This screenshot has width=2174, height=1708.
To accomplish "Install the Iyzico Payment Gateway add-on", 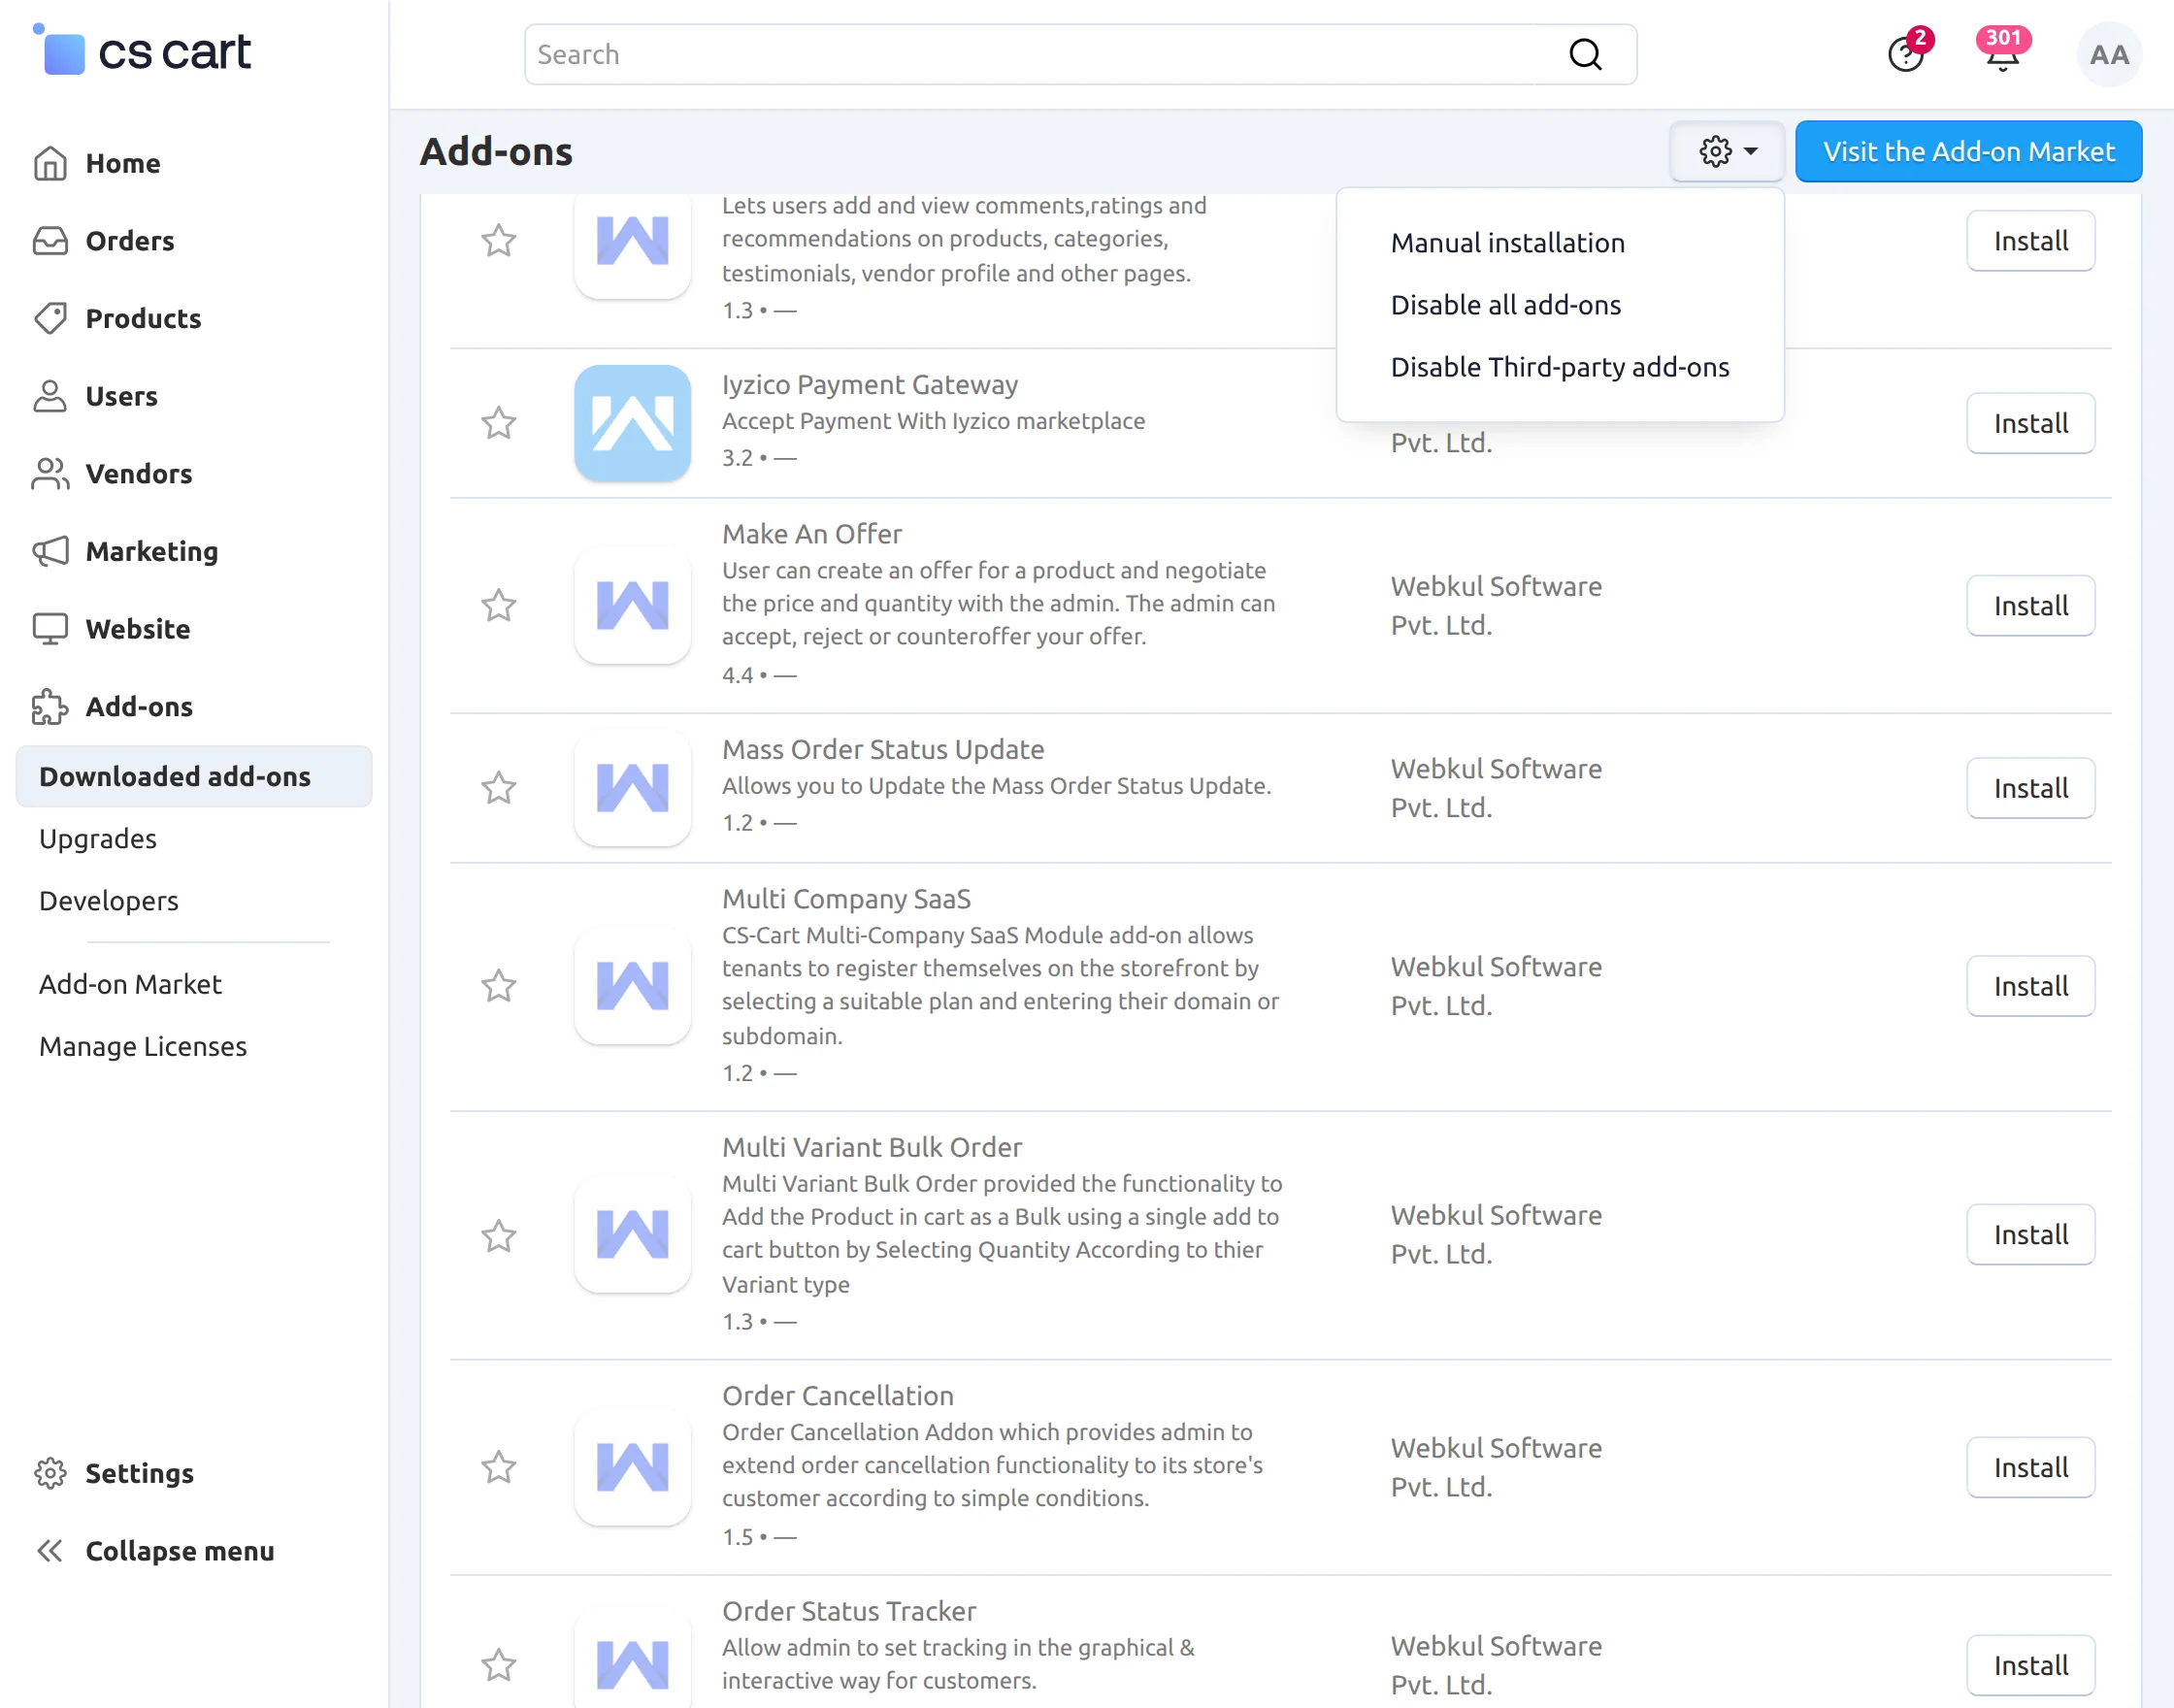I will click(2030, 423).
